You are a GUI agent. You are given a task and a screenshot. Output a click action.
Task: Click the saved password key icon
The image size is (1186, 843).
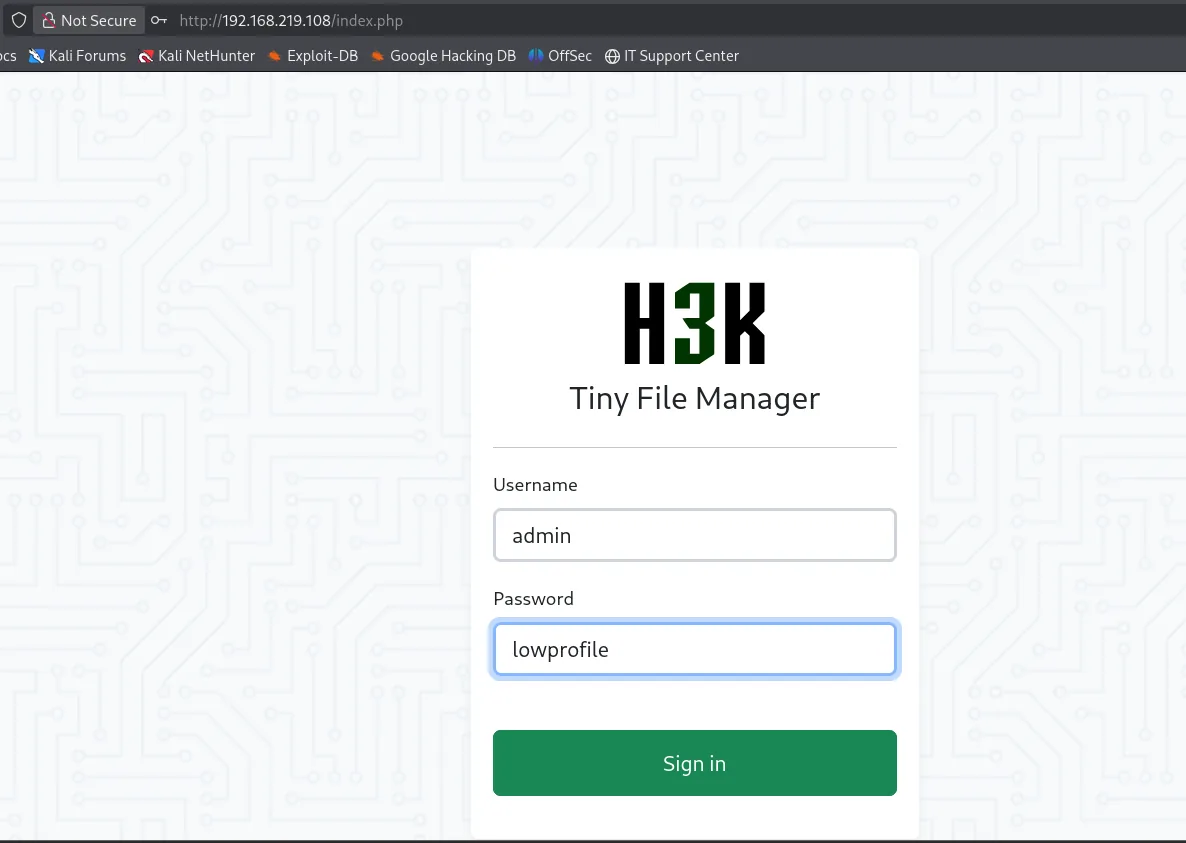(158, 20)
